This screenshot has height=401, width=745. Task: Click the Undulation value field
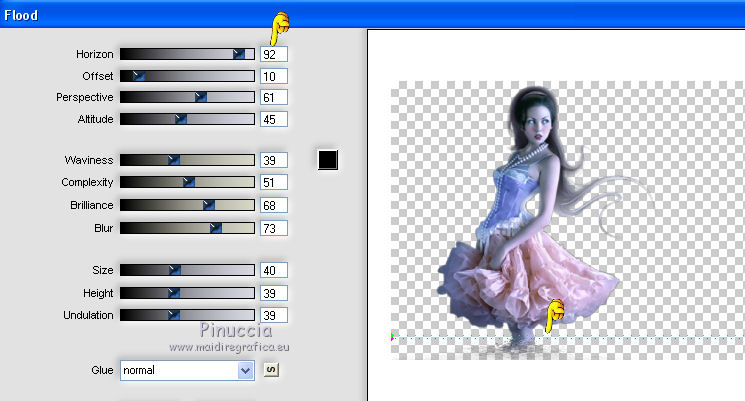click(x=274, y=315)
